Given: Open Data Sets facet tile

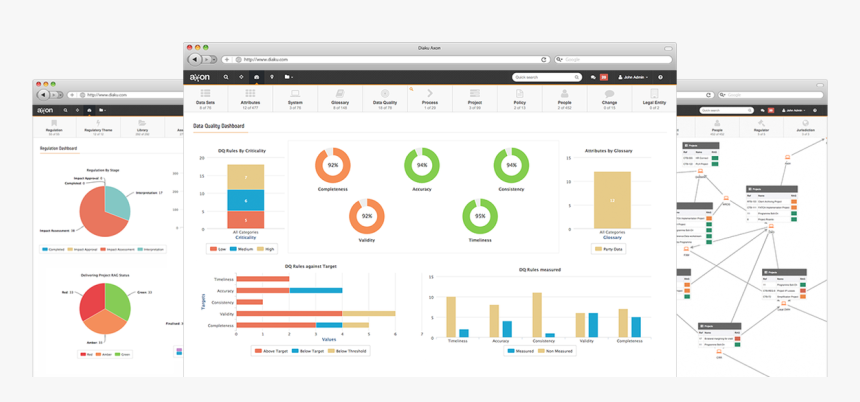Looking at the screenshot, I should tap(205, 98).
